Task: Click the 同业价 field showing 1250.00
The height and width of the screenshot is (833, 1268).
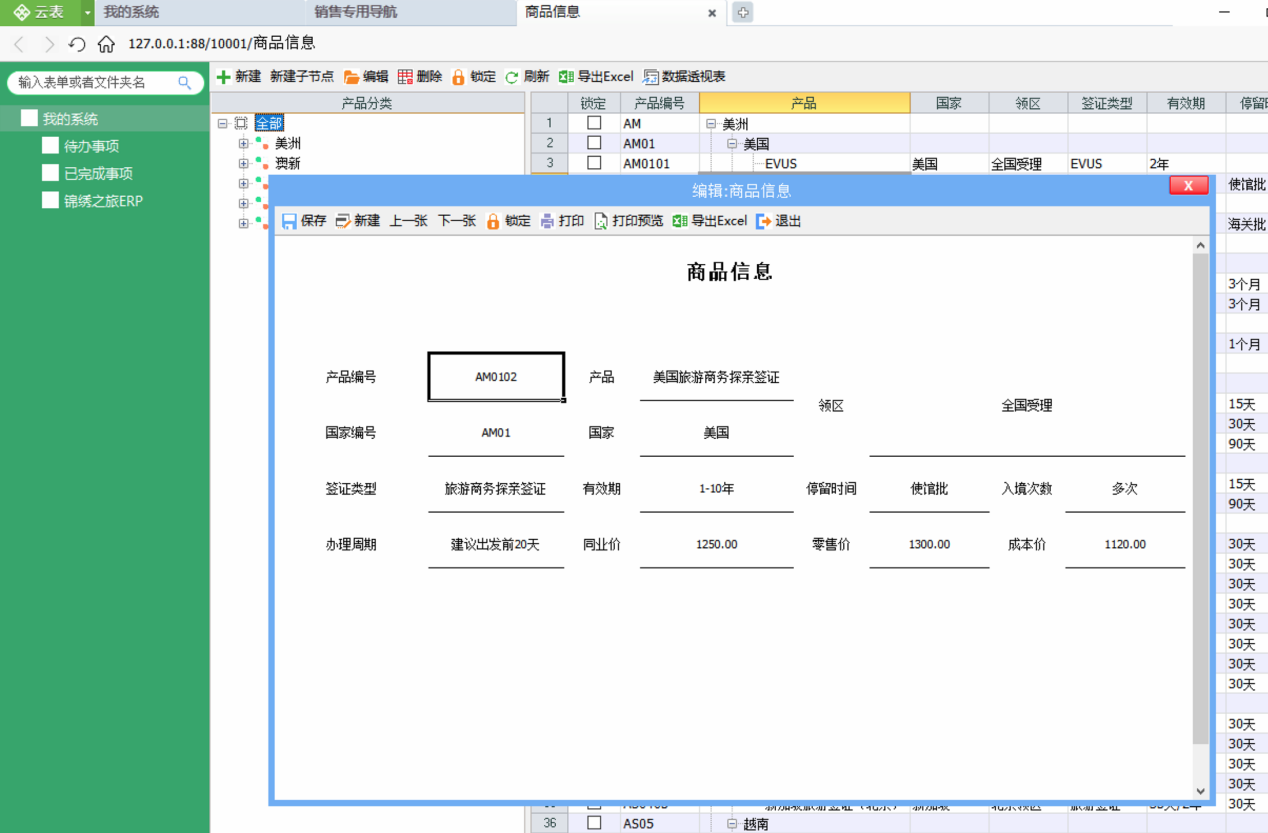Action: click(716, 545)
